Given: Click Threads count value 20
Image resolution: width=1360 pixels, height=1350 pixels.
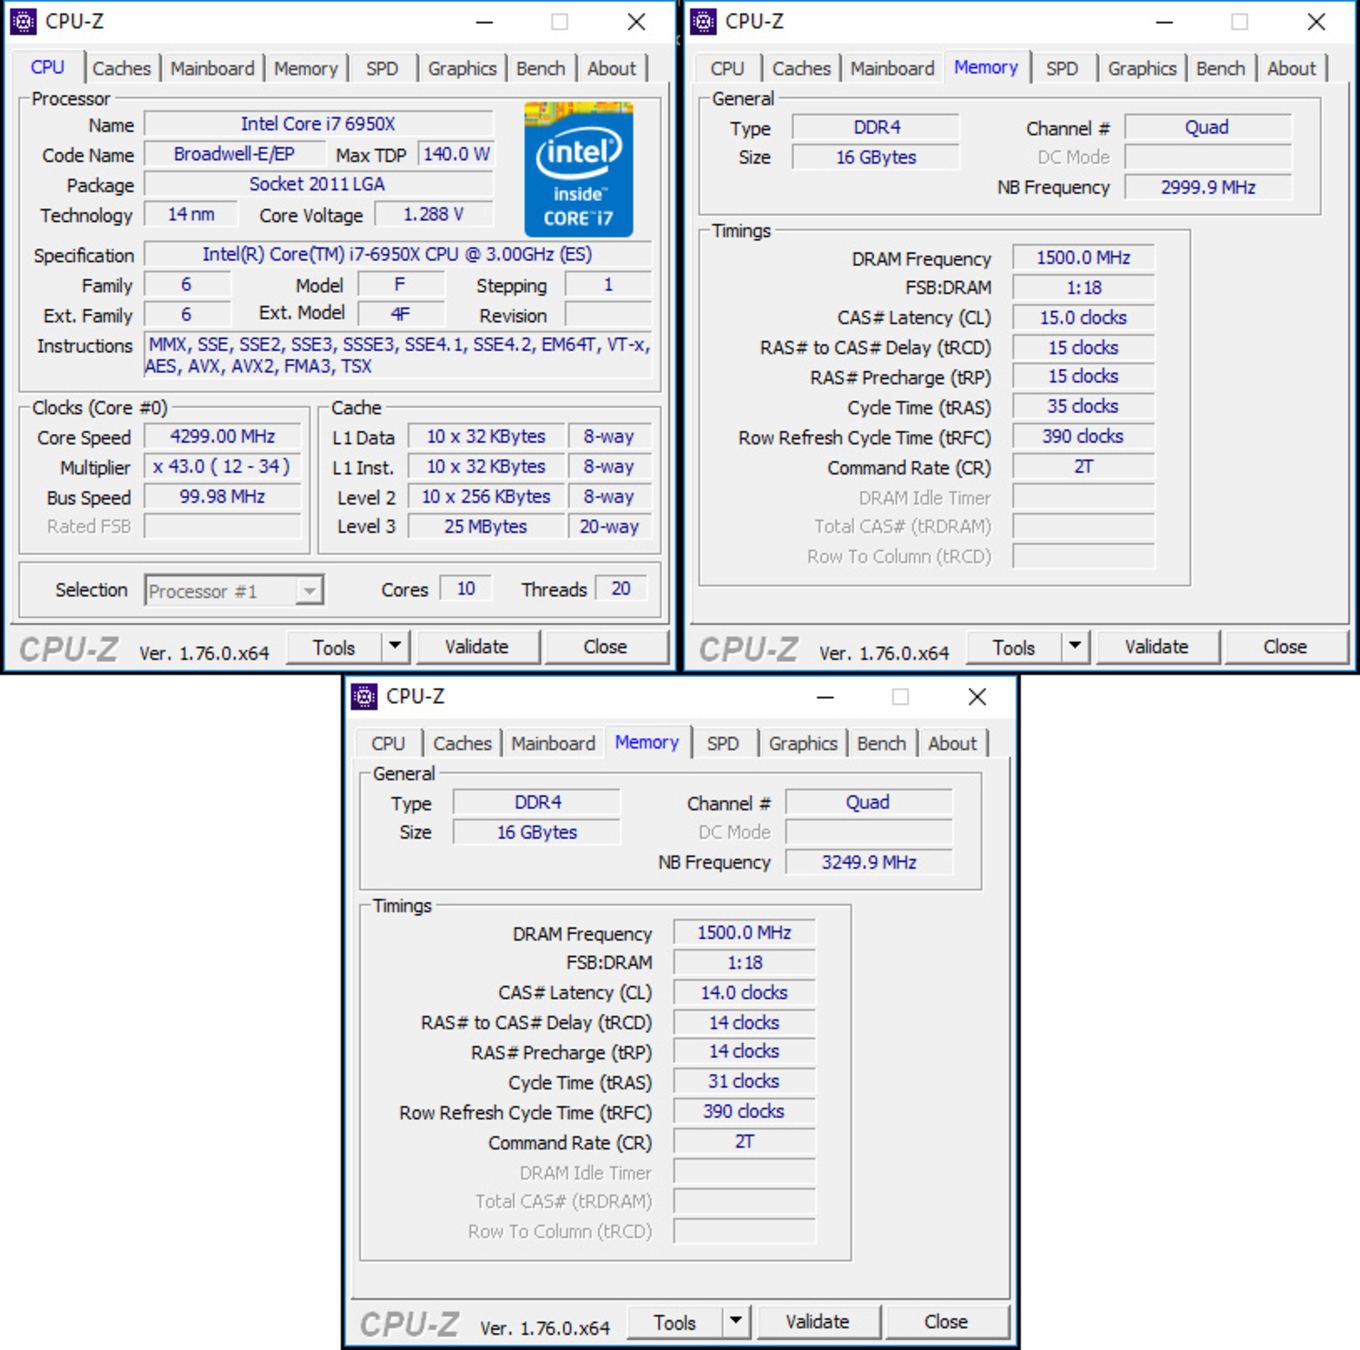Looking at the screenshot, I should point(621,589).
